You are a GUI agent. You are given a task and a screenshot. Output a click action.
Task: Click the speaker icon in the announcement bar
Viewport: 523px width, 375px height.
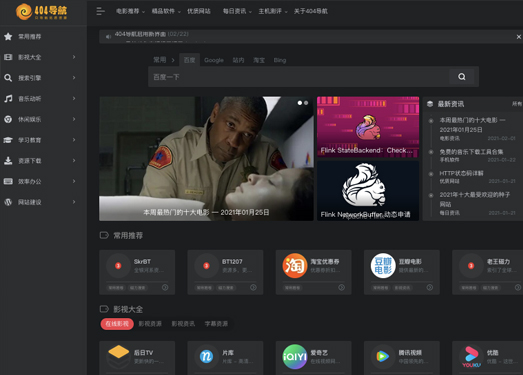coord(108,37)
